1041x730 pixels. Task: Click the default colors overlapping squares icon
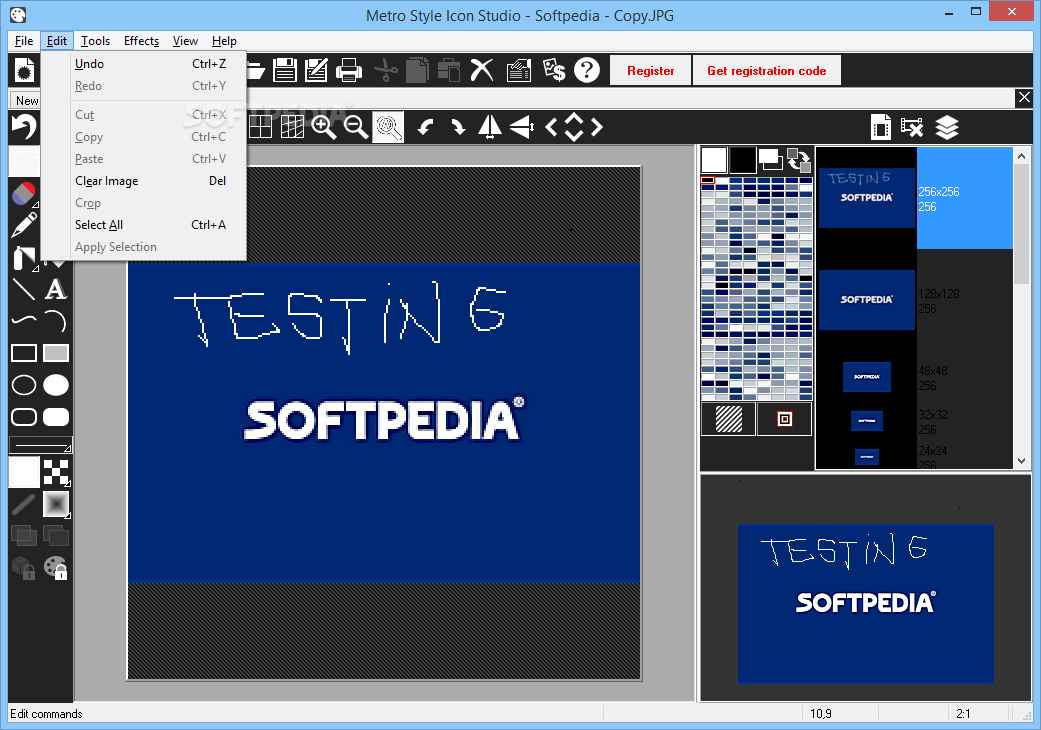pyautogui.click(x=771, y=160)
